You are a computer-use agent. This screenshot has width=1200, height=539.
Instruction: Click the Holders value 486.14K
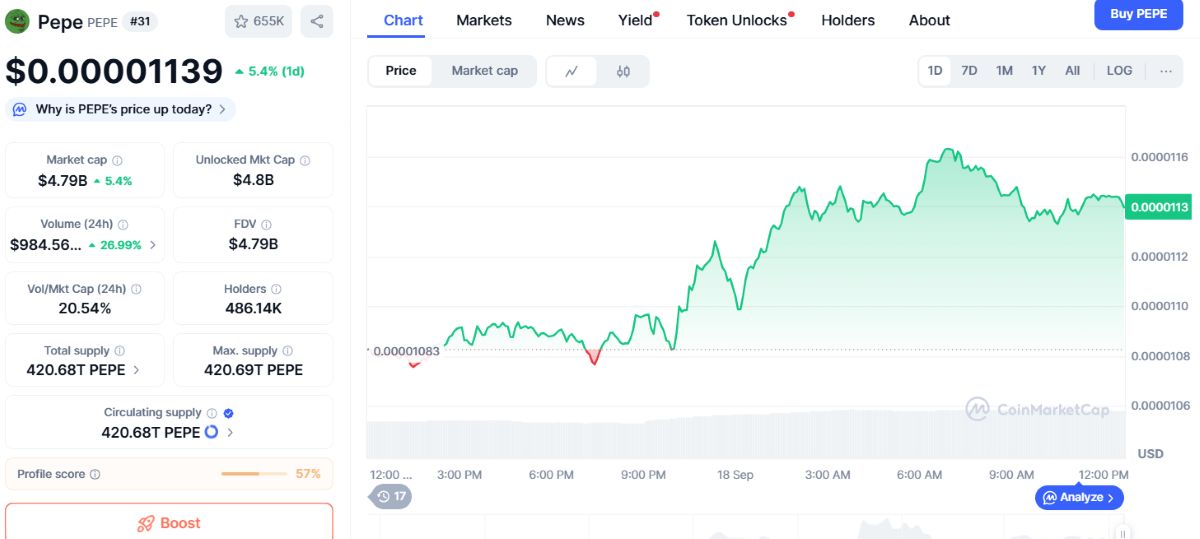pos(253,308)
